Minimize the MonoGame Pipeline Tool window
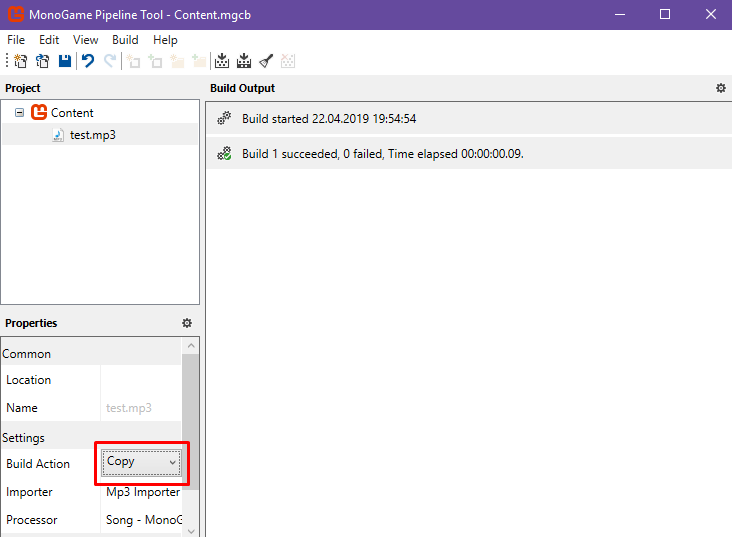732x537 pixels. 620,14
